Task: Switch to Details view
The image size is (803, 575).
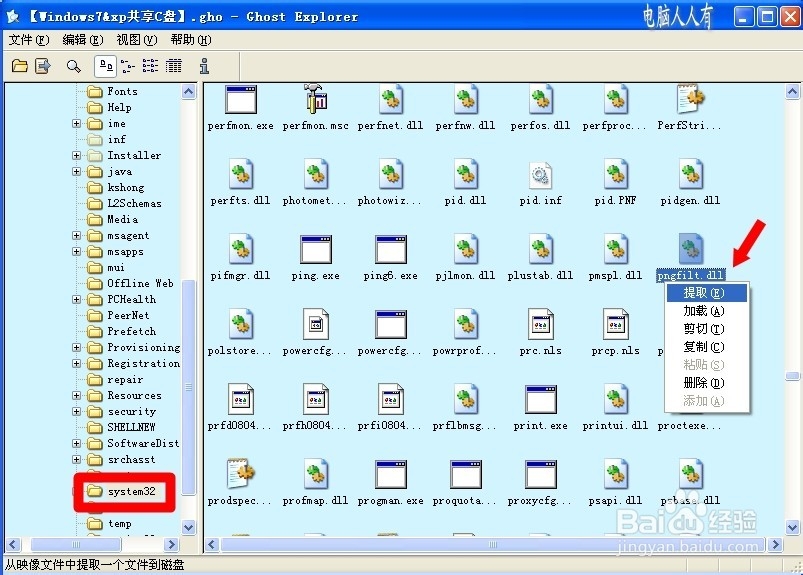Action: click(174, 66)
